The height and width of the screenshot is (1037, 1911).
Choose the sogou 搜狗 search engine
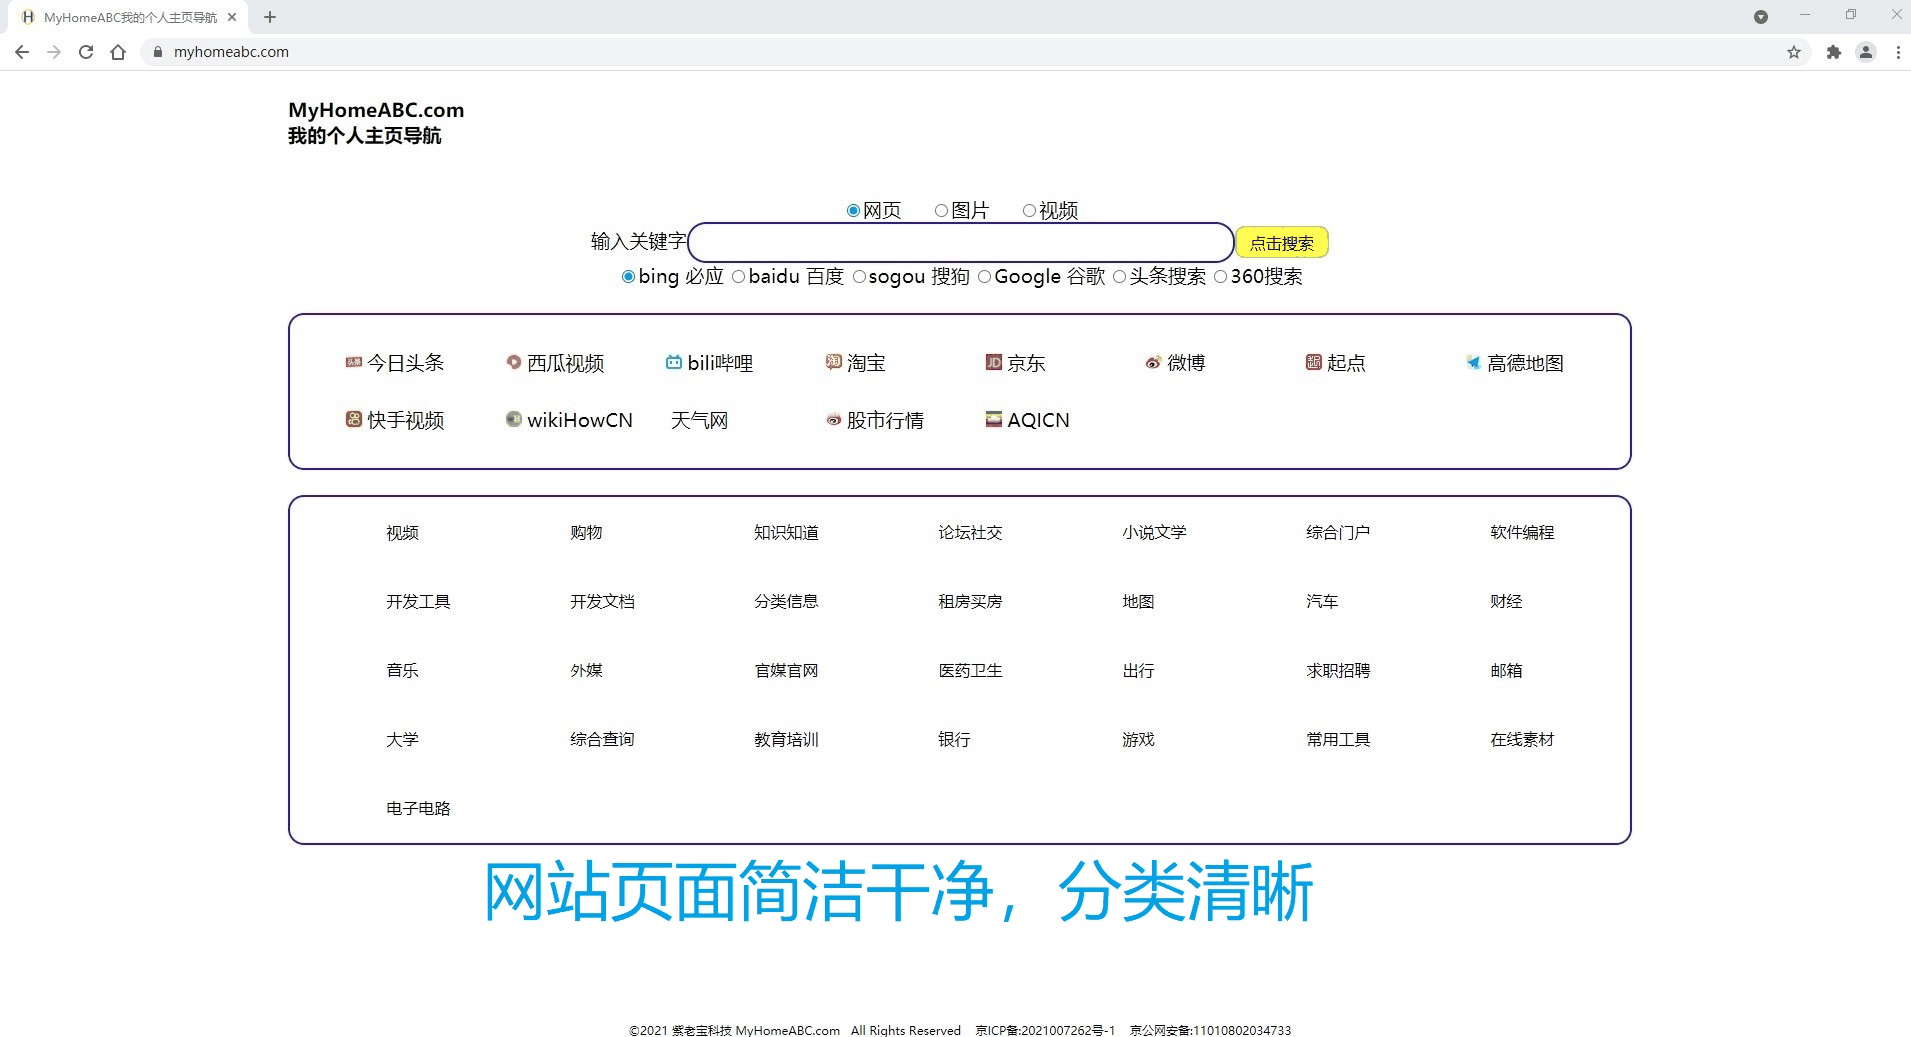click(858, 277)
